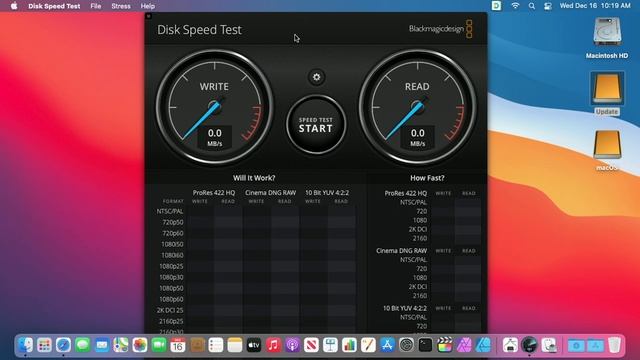
Task: Click the date and time clock
Action: [x=595, y=6]
